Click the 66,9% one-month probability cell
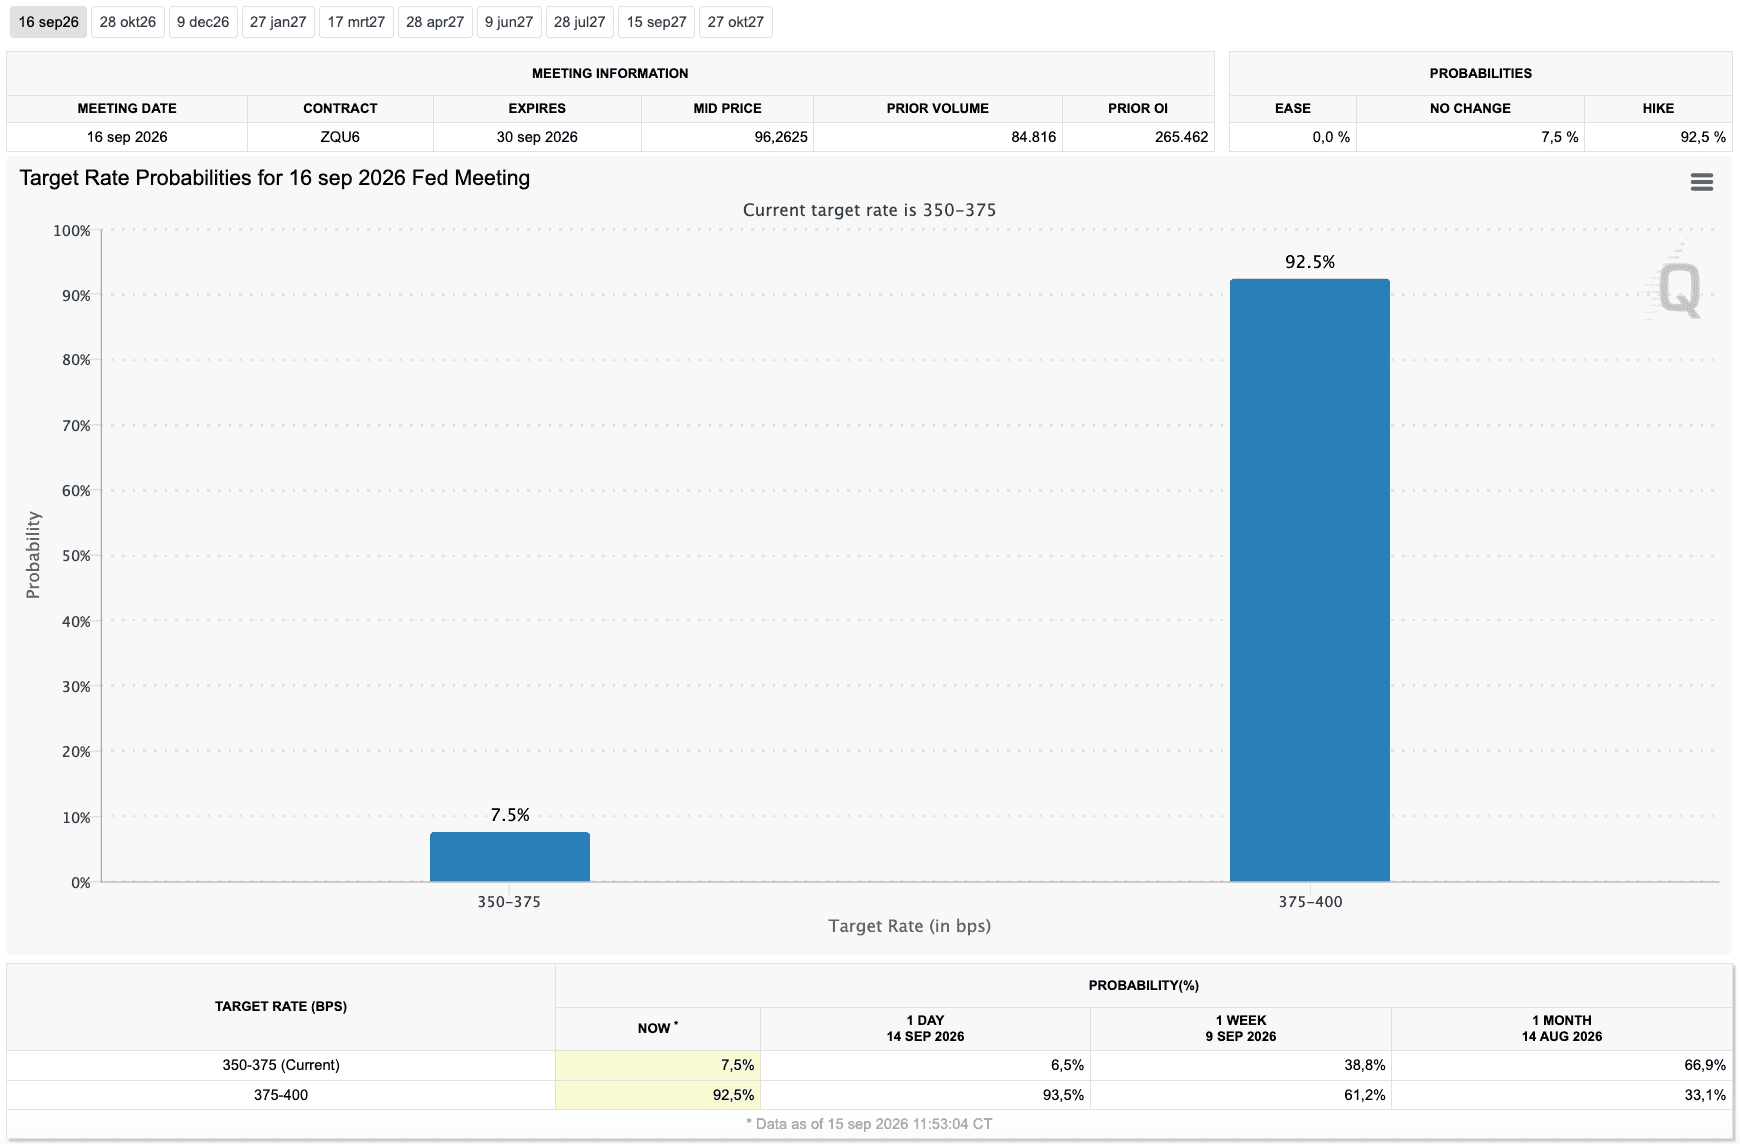 [x=1562, y=1065]
